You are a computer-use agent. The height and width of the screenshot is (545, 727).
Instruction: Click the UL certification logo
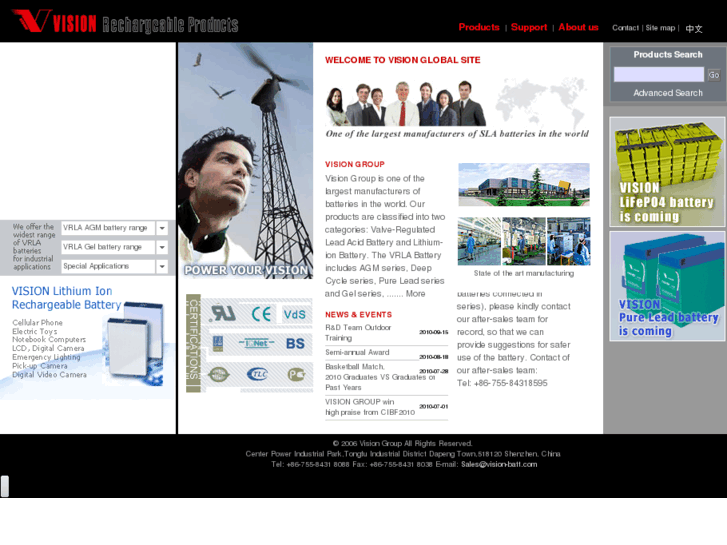coord(223,314)
